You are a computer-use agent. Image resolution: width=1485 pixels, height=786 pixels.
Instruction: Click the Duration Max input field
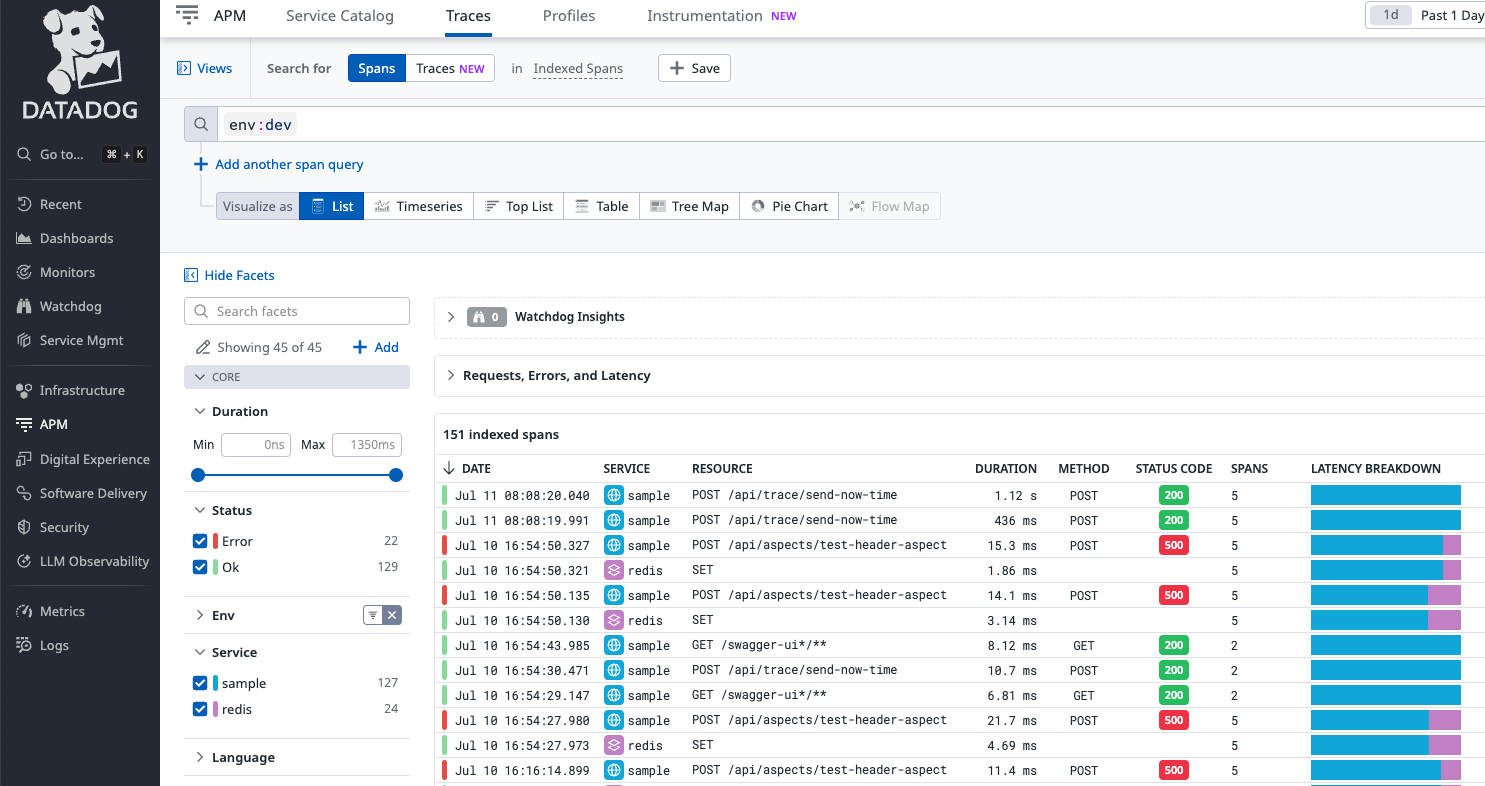point(366,444)
